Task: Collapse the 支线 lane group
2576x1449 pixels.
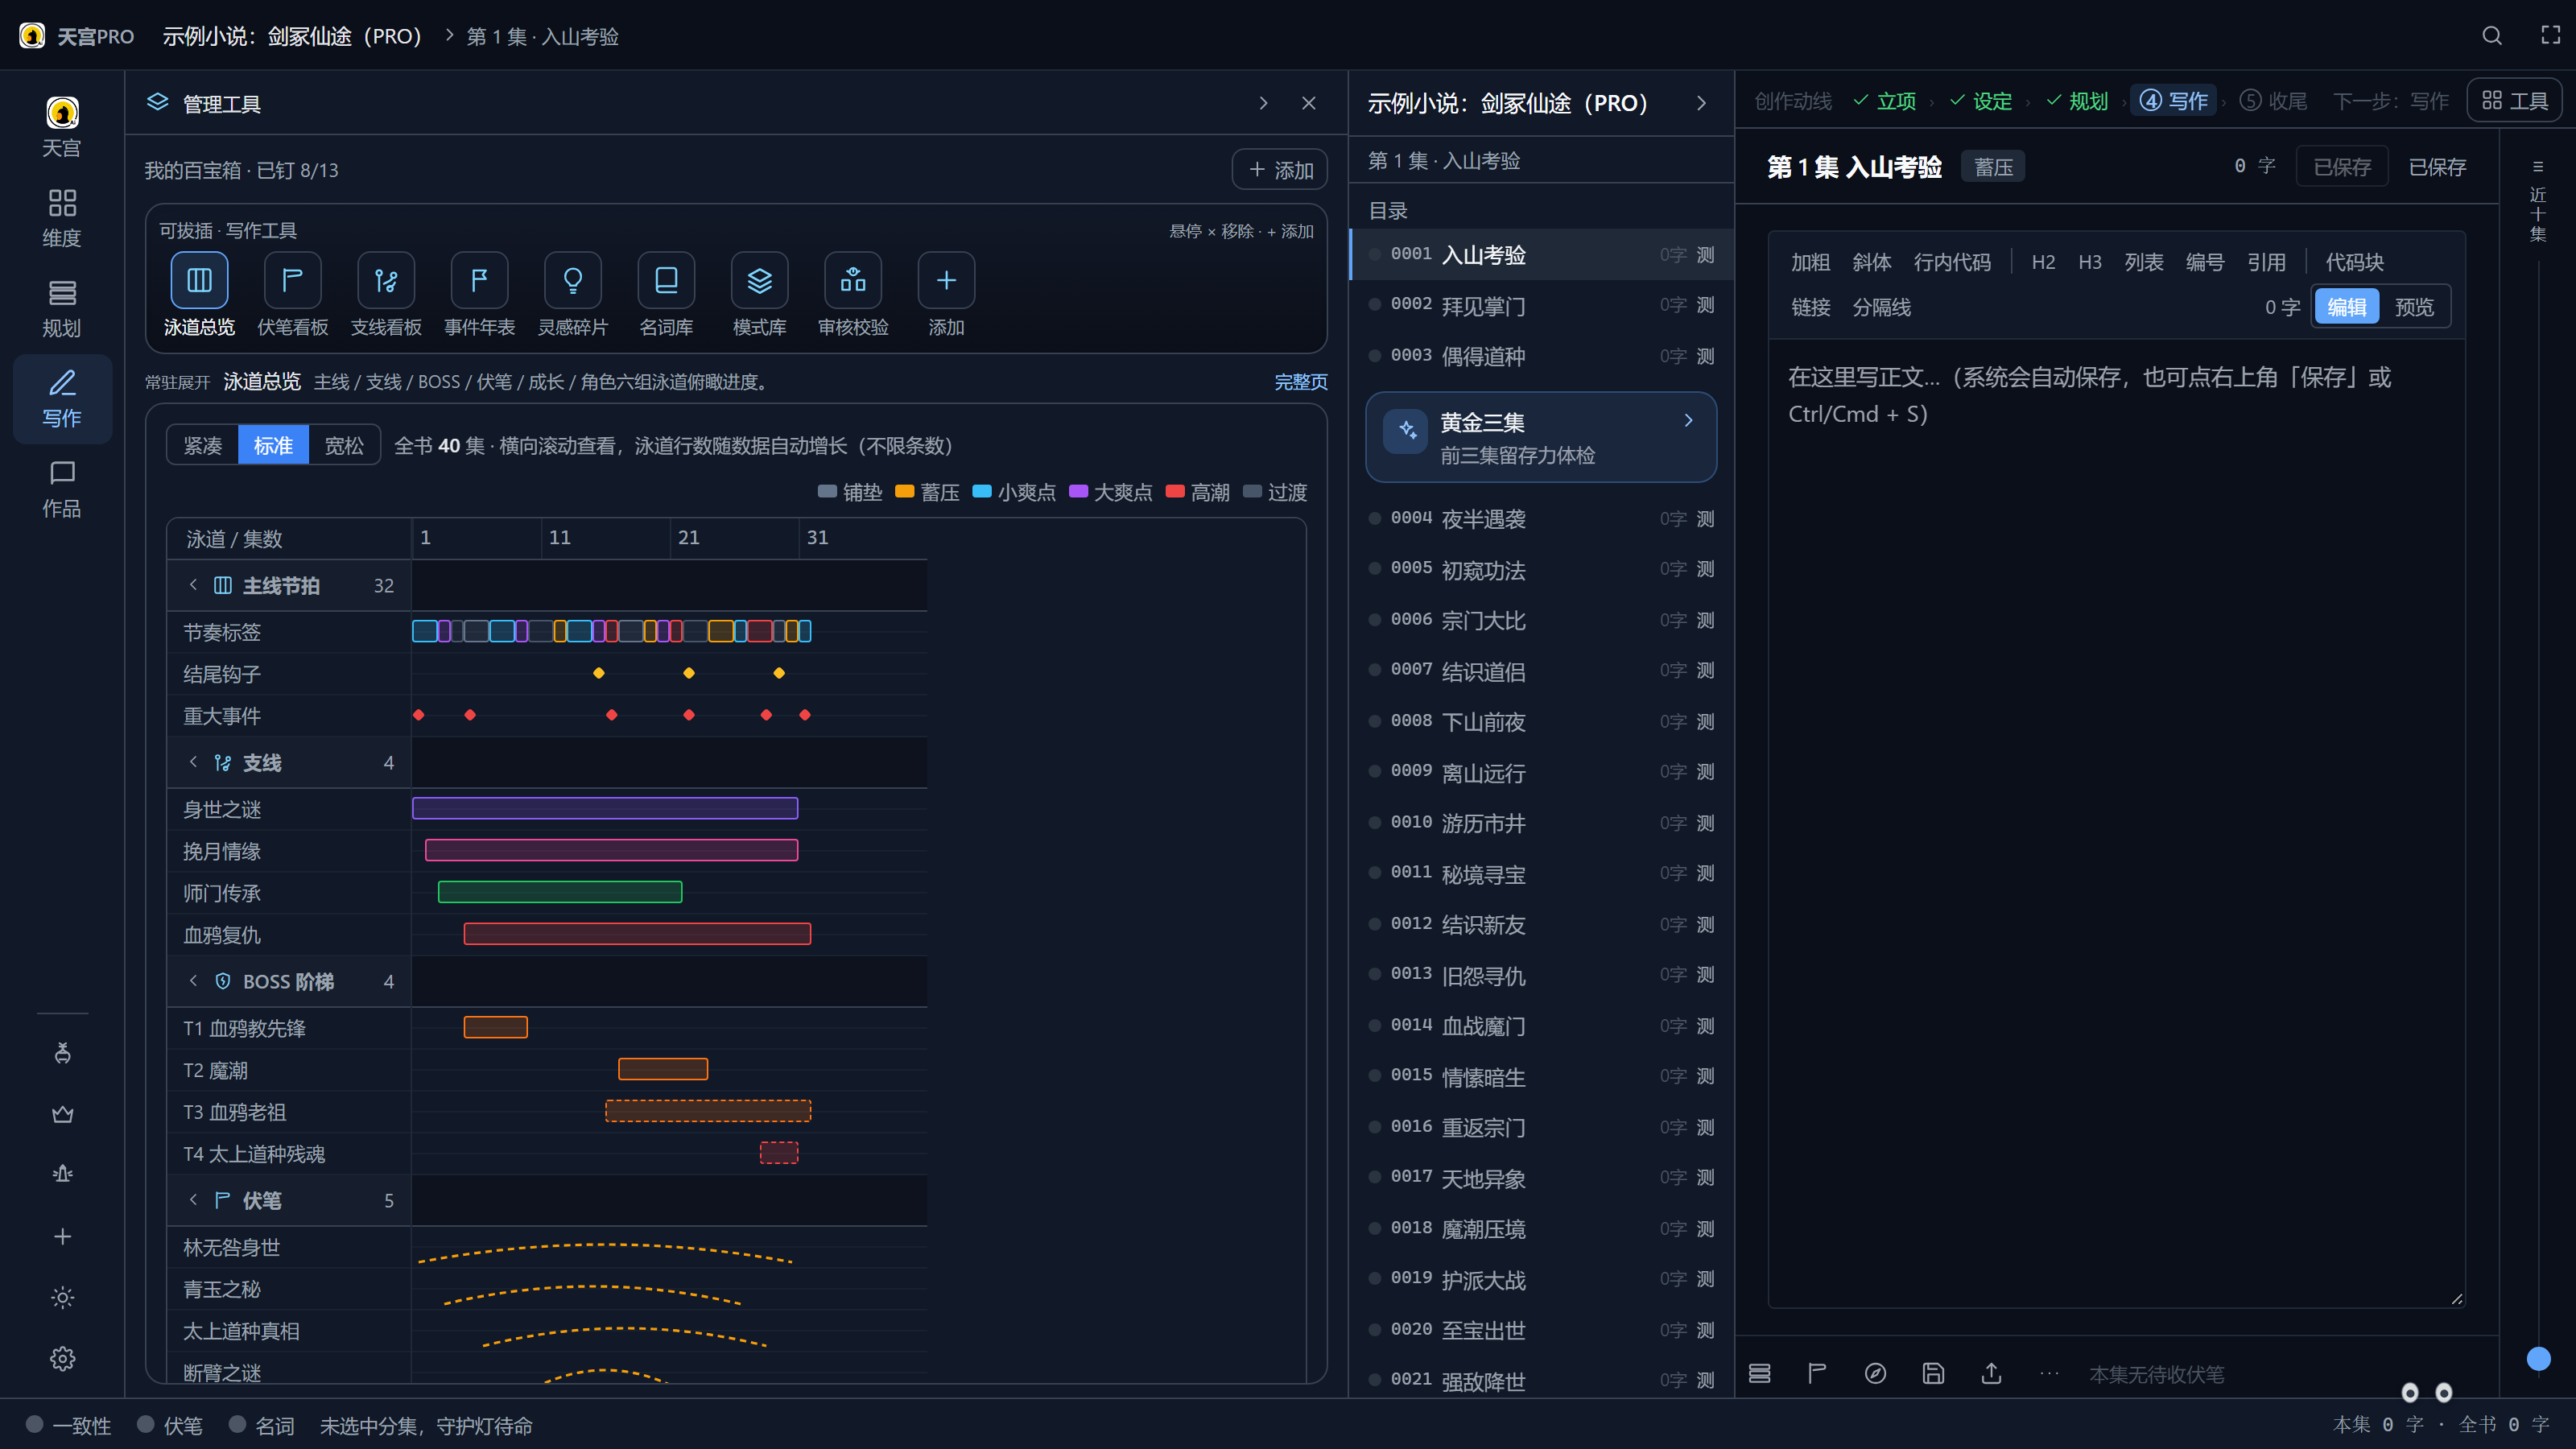Action: tap(193, 762)
